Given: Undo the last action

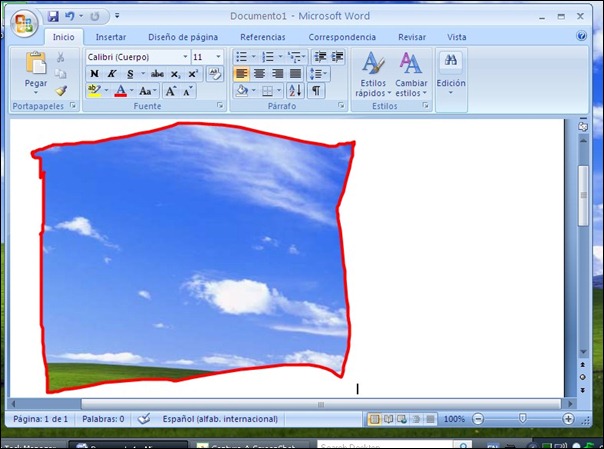Looking at the screenshot, I should tap(70, 16).
